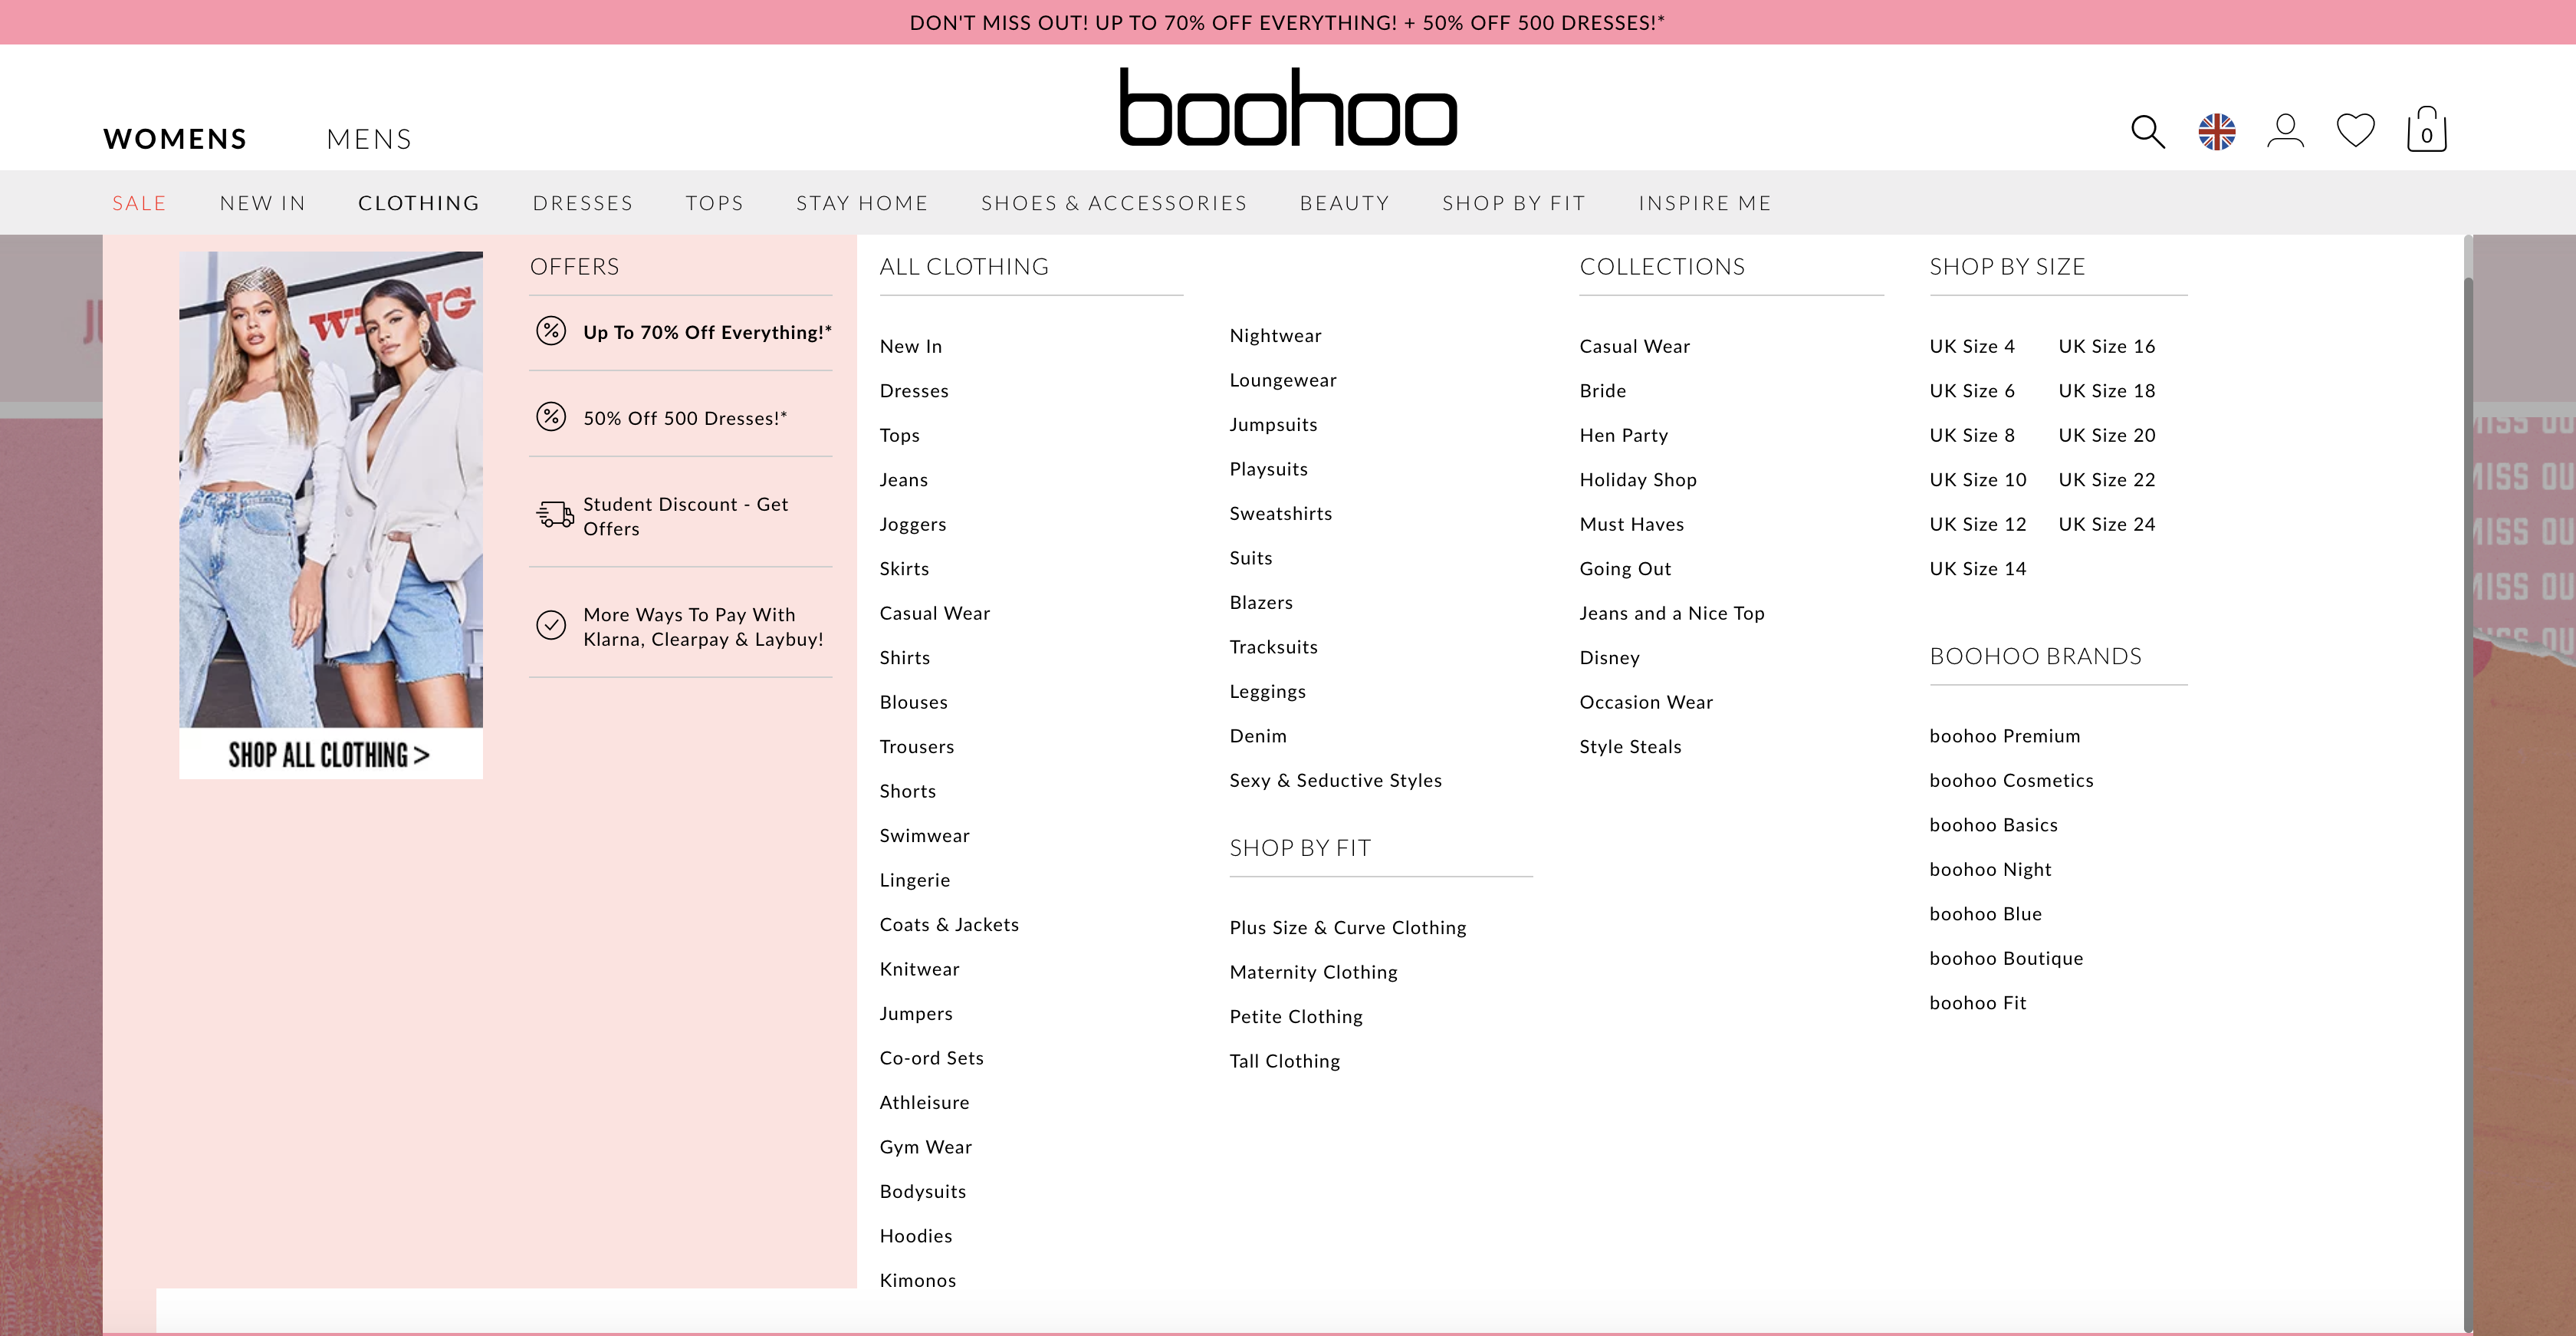Expand the BEAUTY navigation menu
This screenshot has width=2576, height=1336.
click(x=1344, y=203)
